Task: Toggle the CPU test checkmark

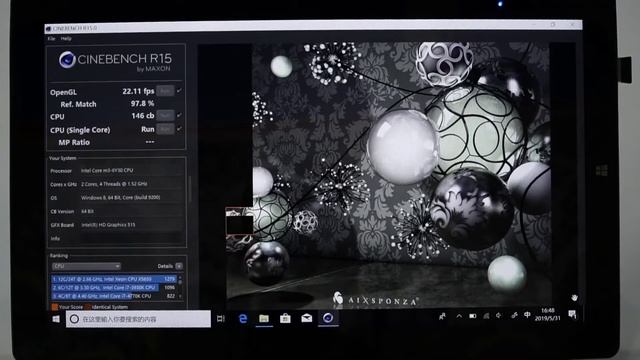Action: point(179,116)
